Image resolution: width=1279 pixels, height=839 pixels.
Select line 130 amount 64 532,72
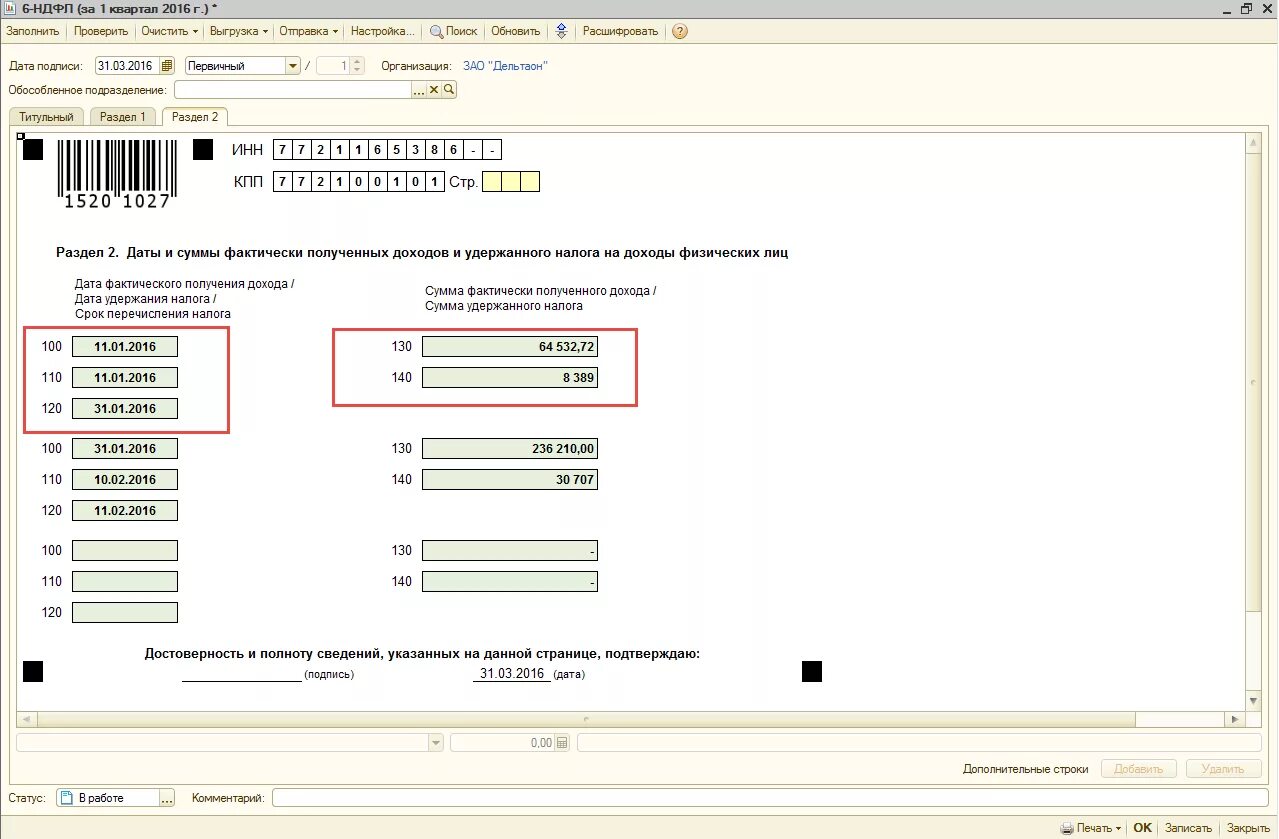(510, 347)
